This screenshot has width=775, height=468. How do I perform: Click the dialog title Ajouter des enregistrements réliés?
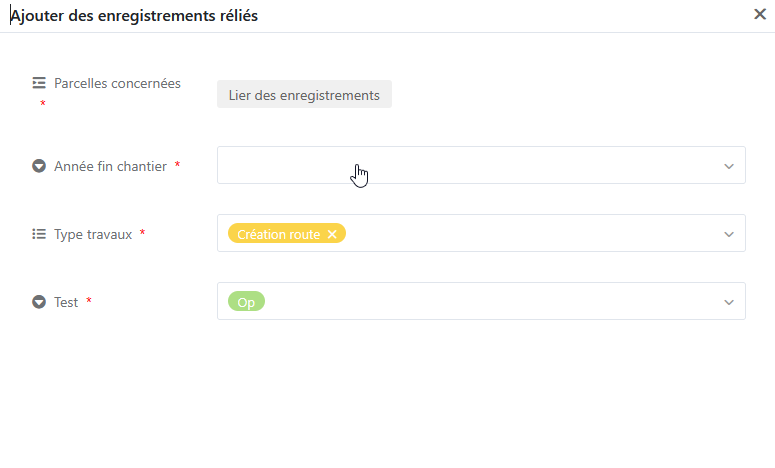coord(134,16)
